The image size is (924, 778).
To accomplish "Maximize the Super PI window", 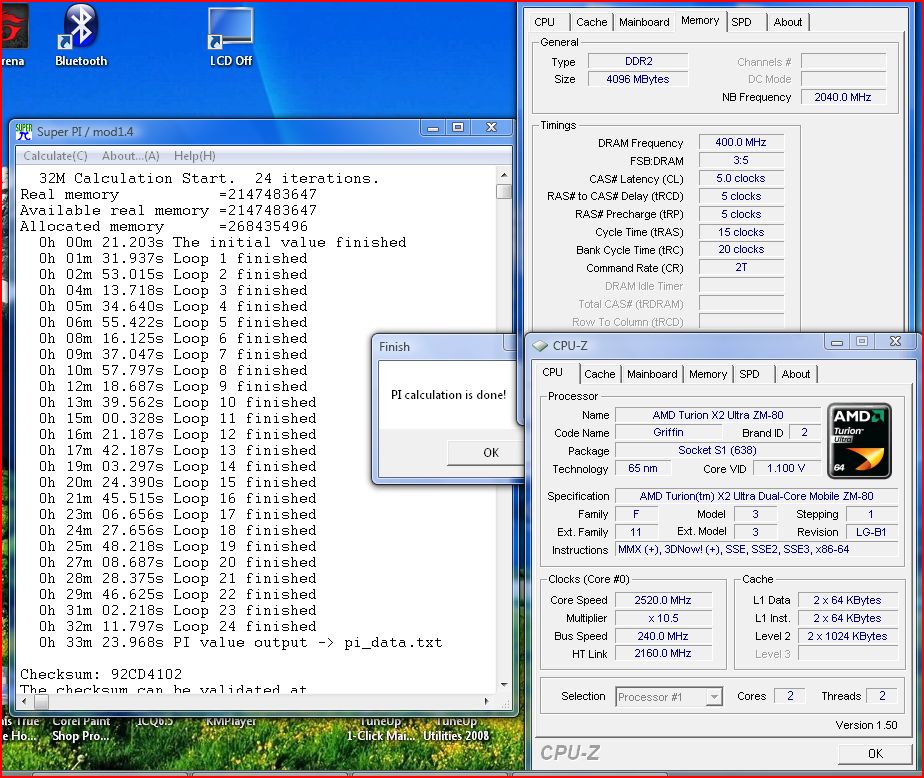I will click(458, 127).
